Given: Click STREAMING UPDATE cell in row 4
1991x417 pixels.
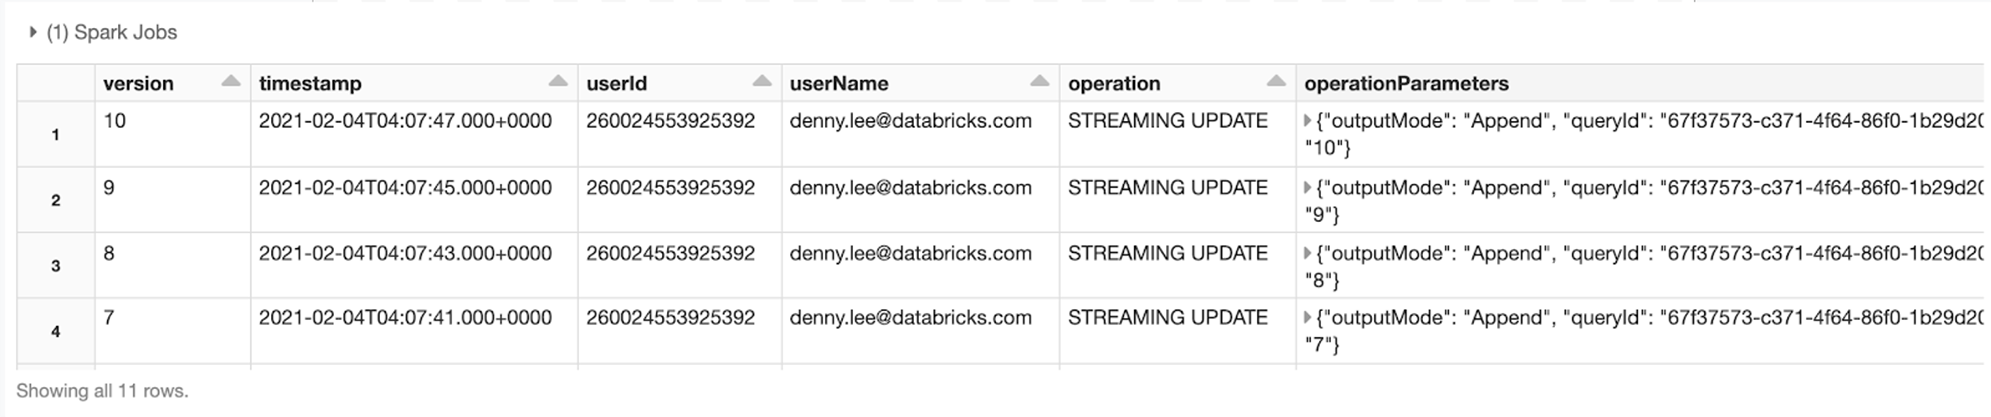Looking at the screenshot, I should tap(1167, 318).
